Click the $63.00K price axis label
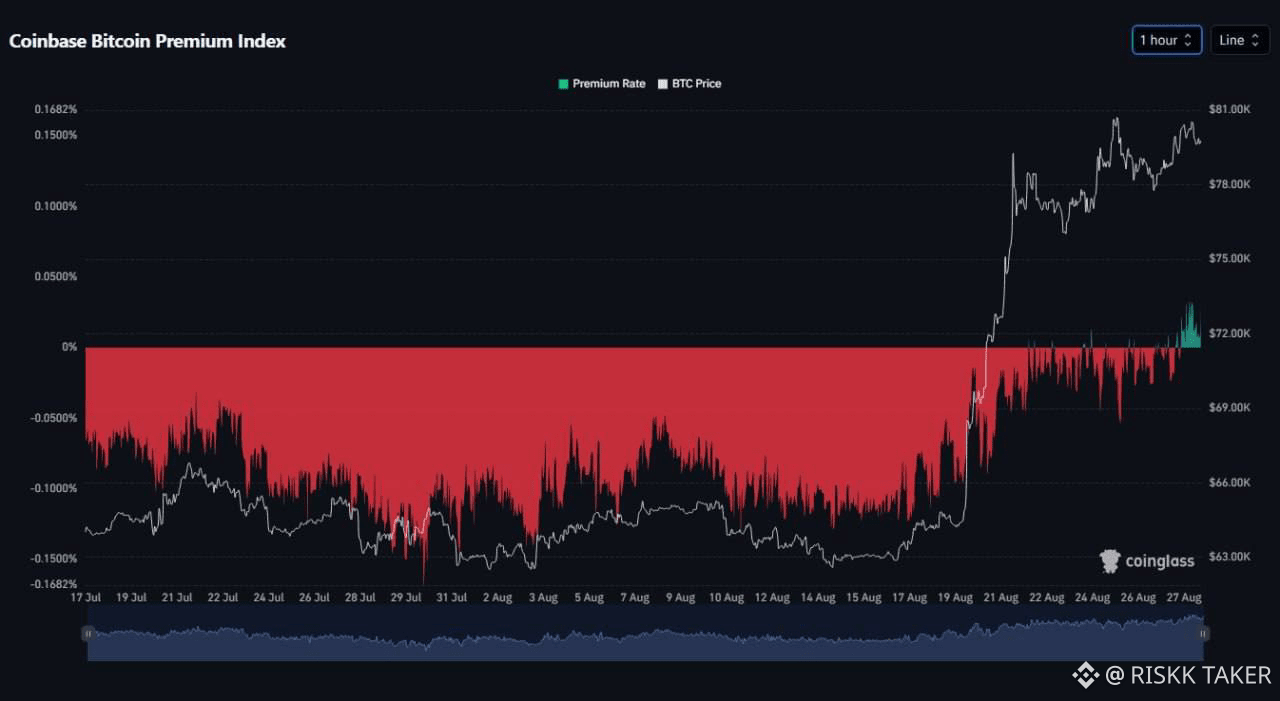1280x701 pixels. [x=1229, y=557]
